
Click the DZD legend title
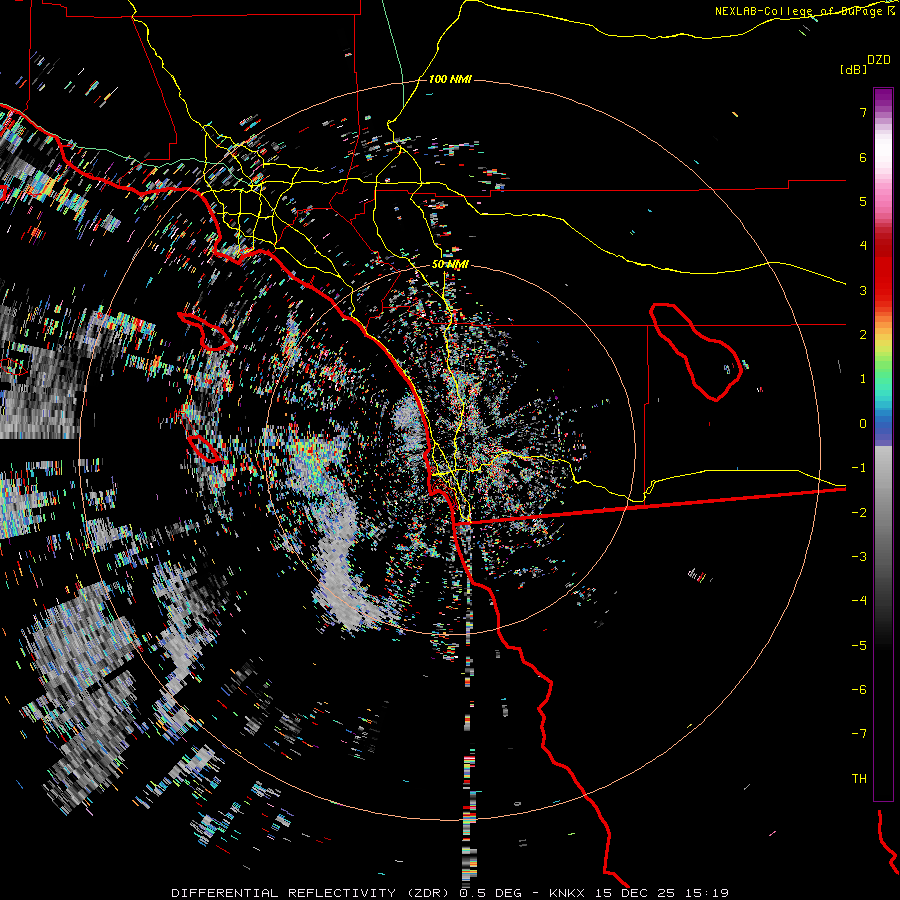click(879, 60)
